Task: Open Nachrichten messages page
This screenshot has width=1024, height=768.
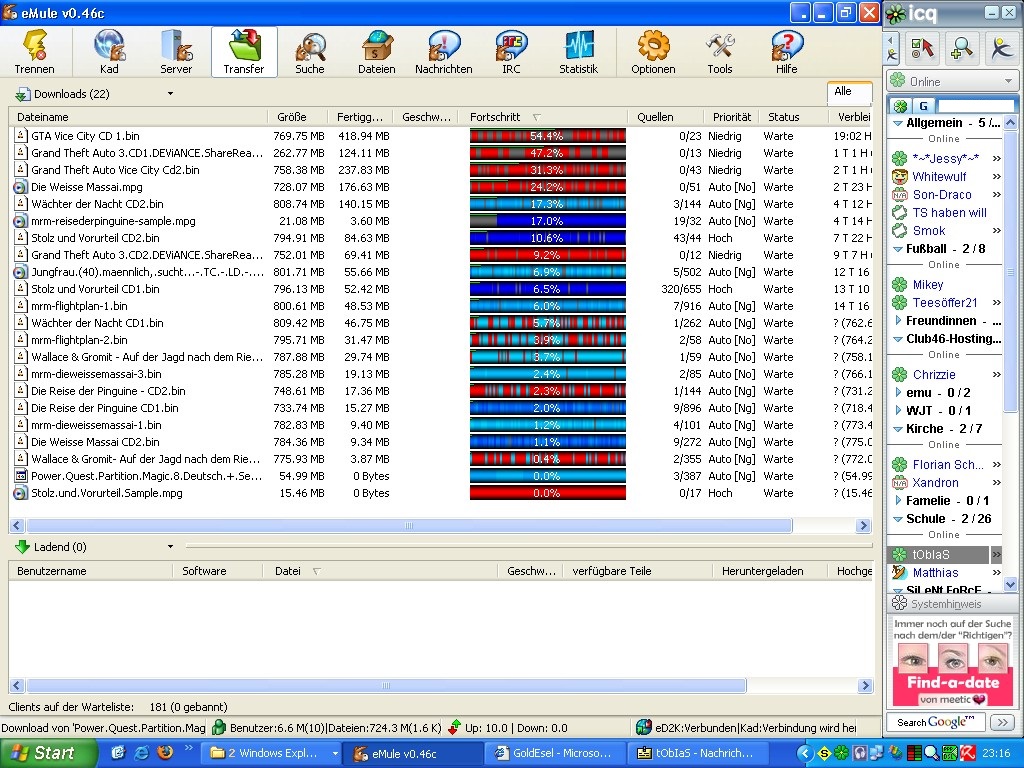Action: [x=443, y=52]
